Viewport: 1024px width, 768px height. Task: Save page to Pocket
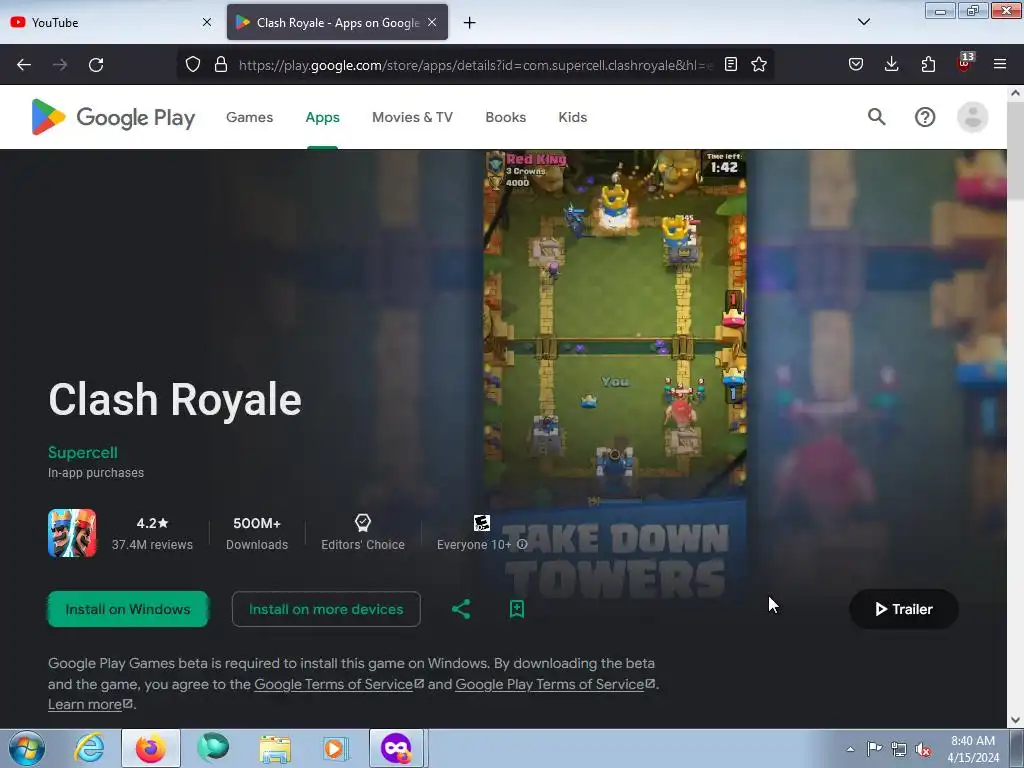pyautogui.click(x=856, y=64)
